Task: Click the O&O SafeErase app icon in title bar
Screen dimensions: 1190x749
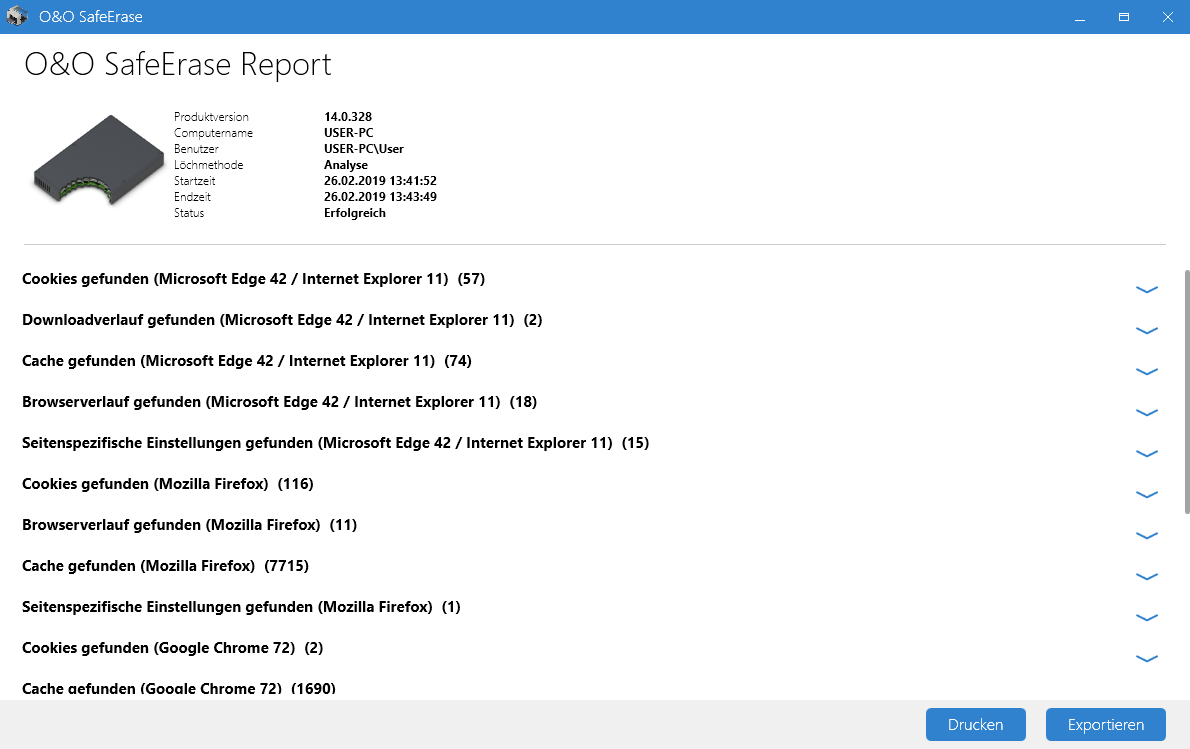Action: [x=17, y=16]
